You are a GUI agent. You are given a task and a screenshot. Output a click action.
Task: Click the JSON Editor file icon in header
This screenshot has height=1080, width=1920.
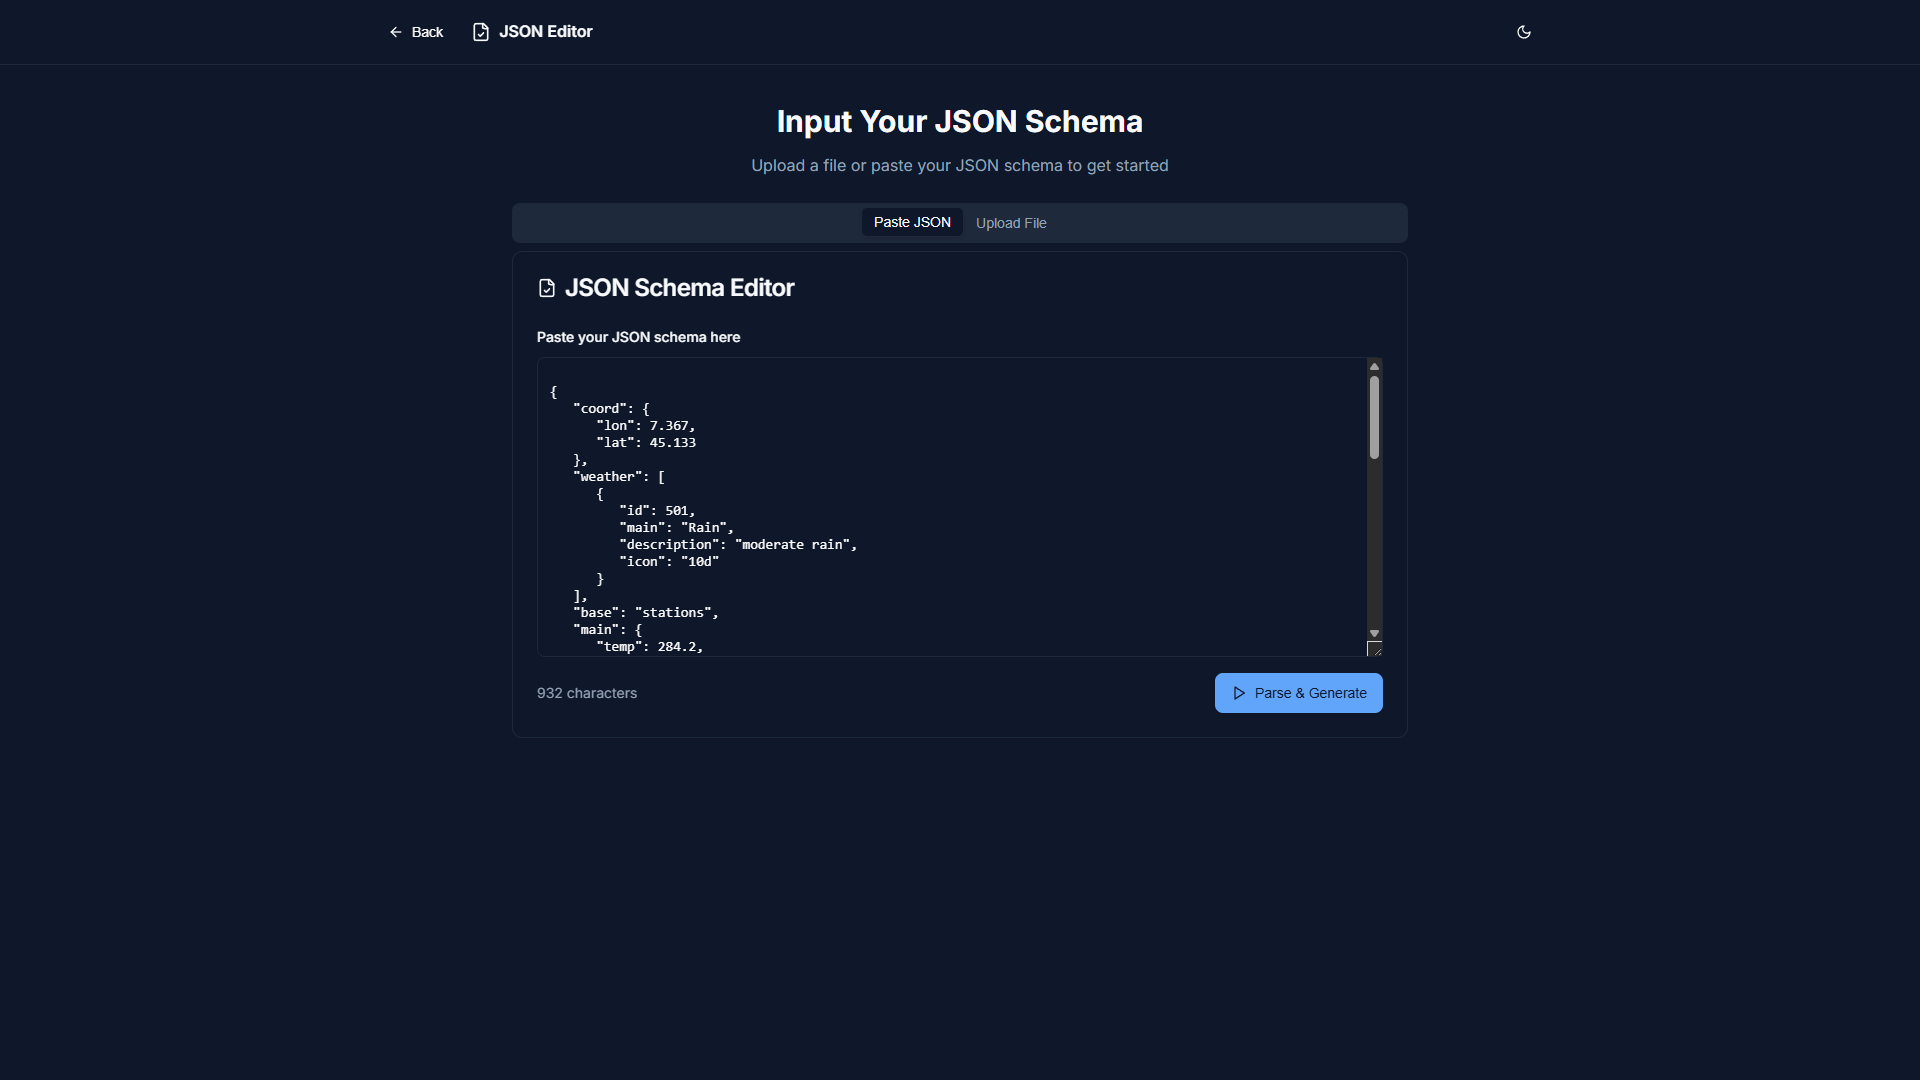tap(481, 32)
